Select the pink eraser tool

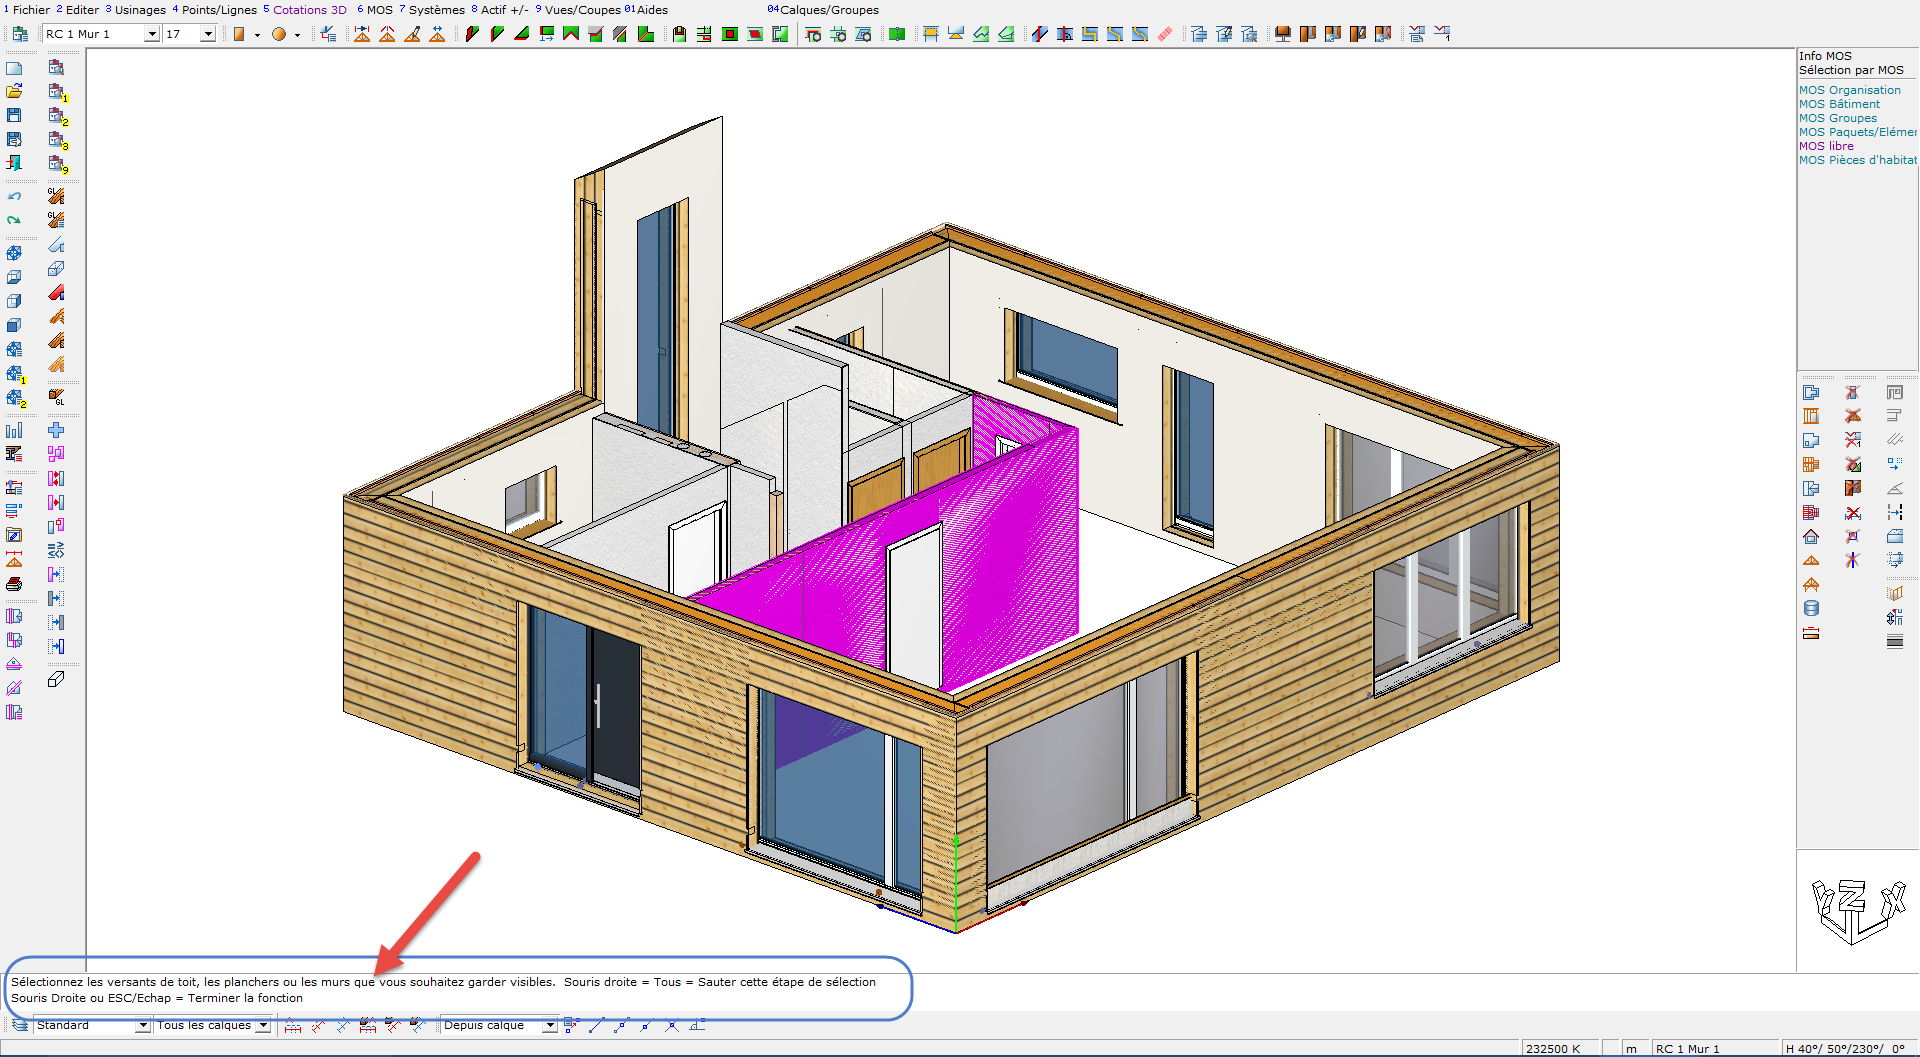1165,34
